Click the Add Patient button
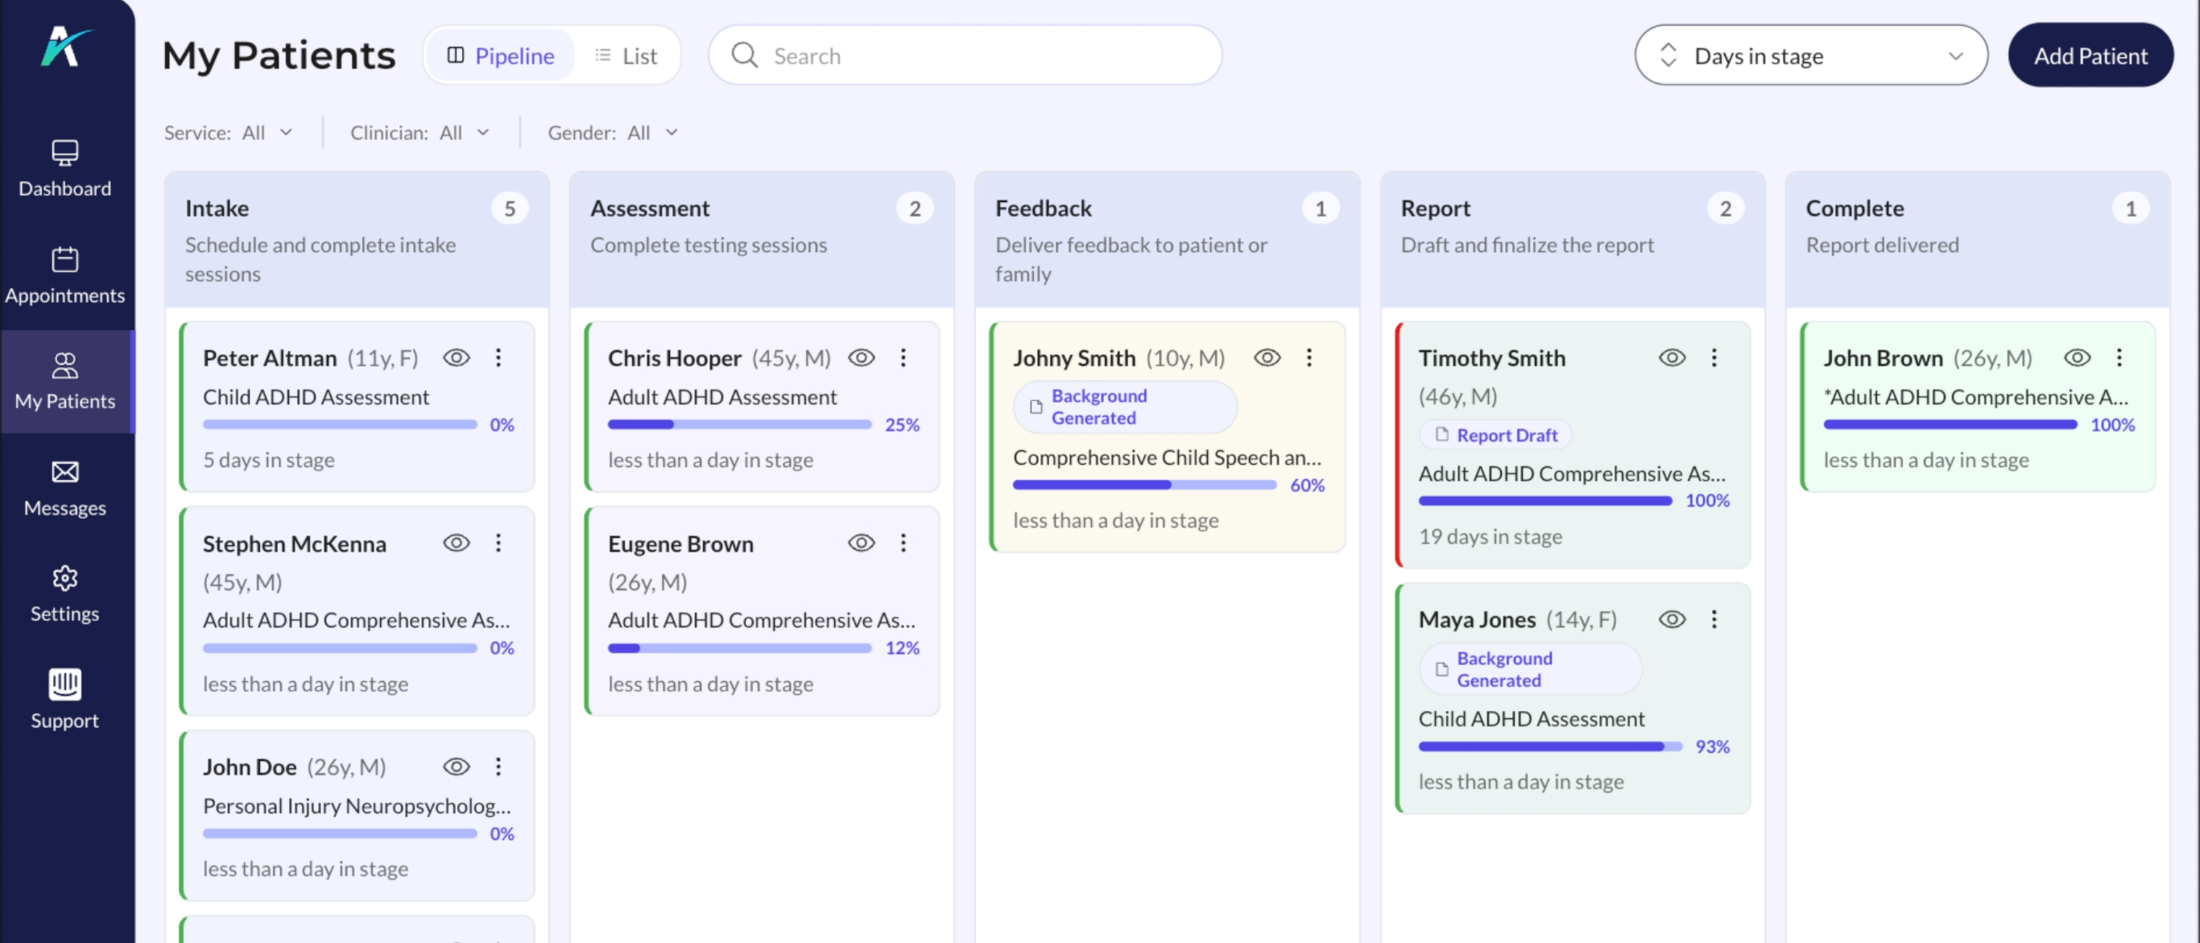Screen dimensions: 2200x943 pyautogui.click(x=2090, y=55)
